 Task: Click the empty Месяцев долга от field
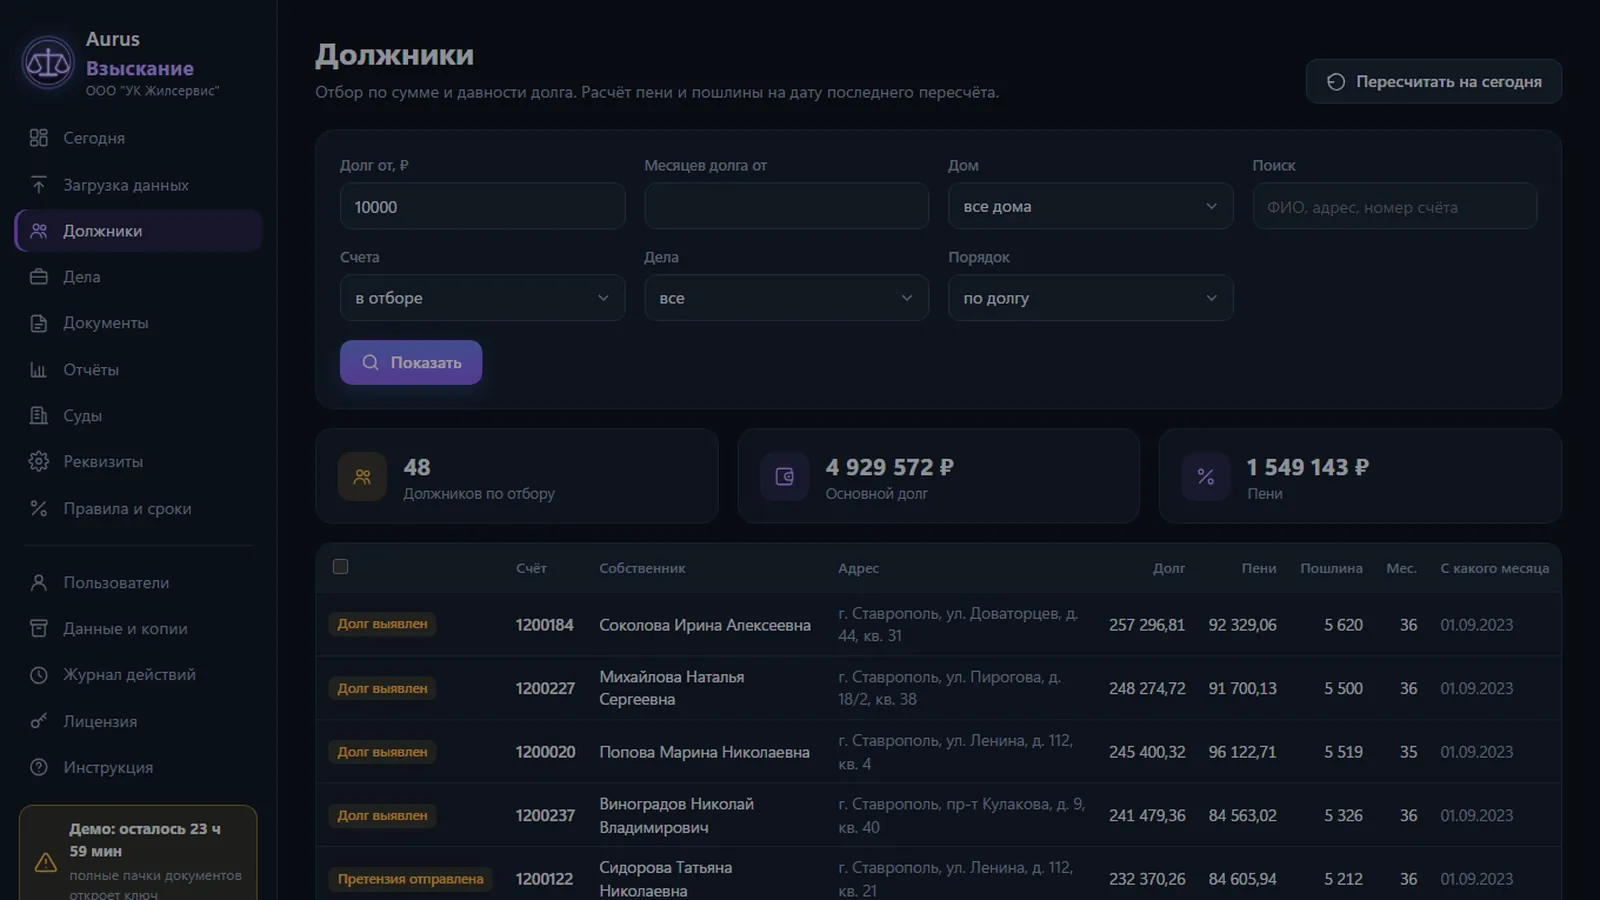pos(786,207)
